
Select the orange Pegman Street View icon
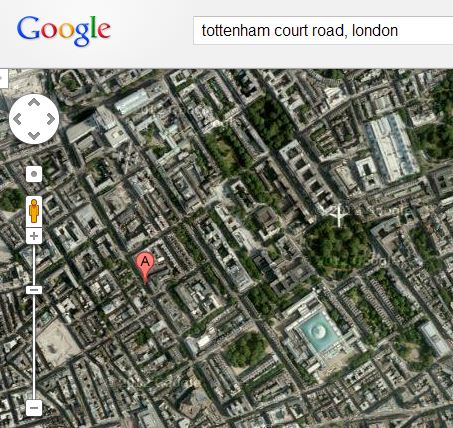coord(34,211)
